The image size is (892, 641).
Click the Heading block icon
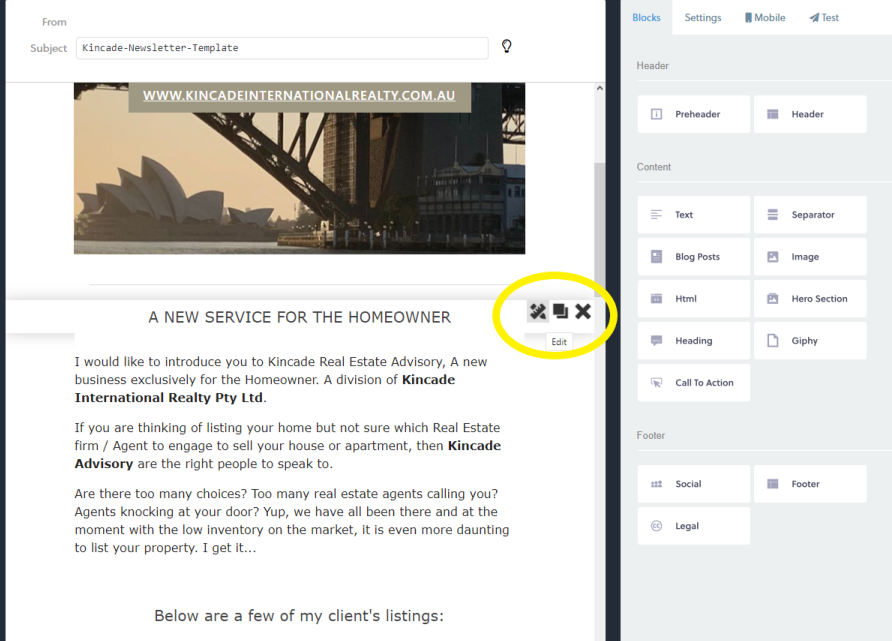point(656,340)
